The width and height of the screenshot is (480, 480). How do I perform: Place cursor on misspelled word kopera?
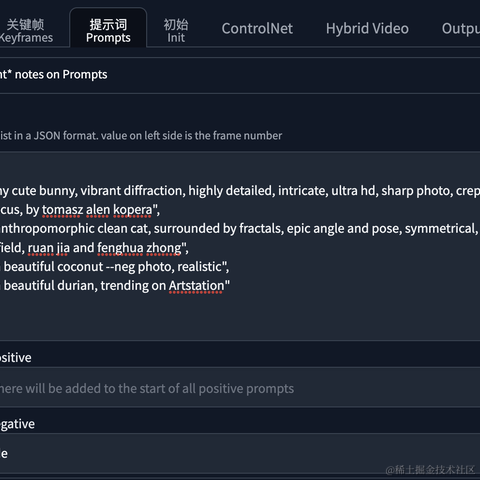click(x=133, y=210)
